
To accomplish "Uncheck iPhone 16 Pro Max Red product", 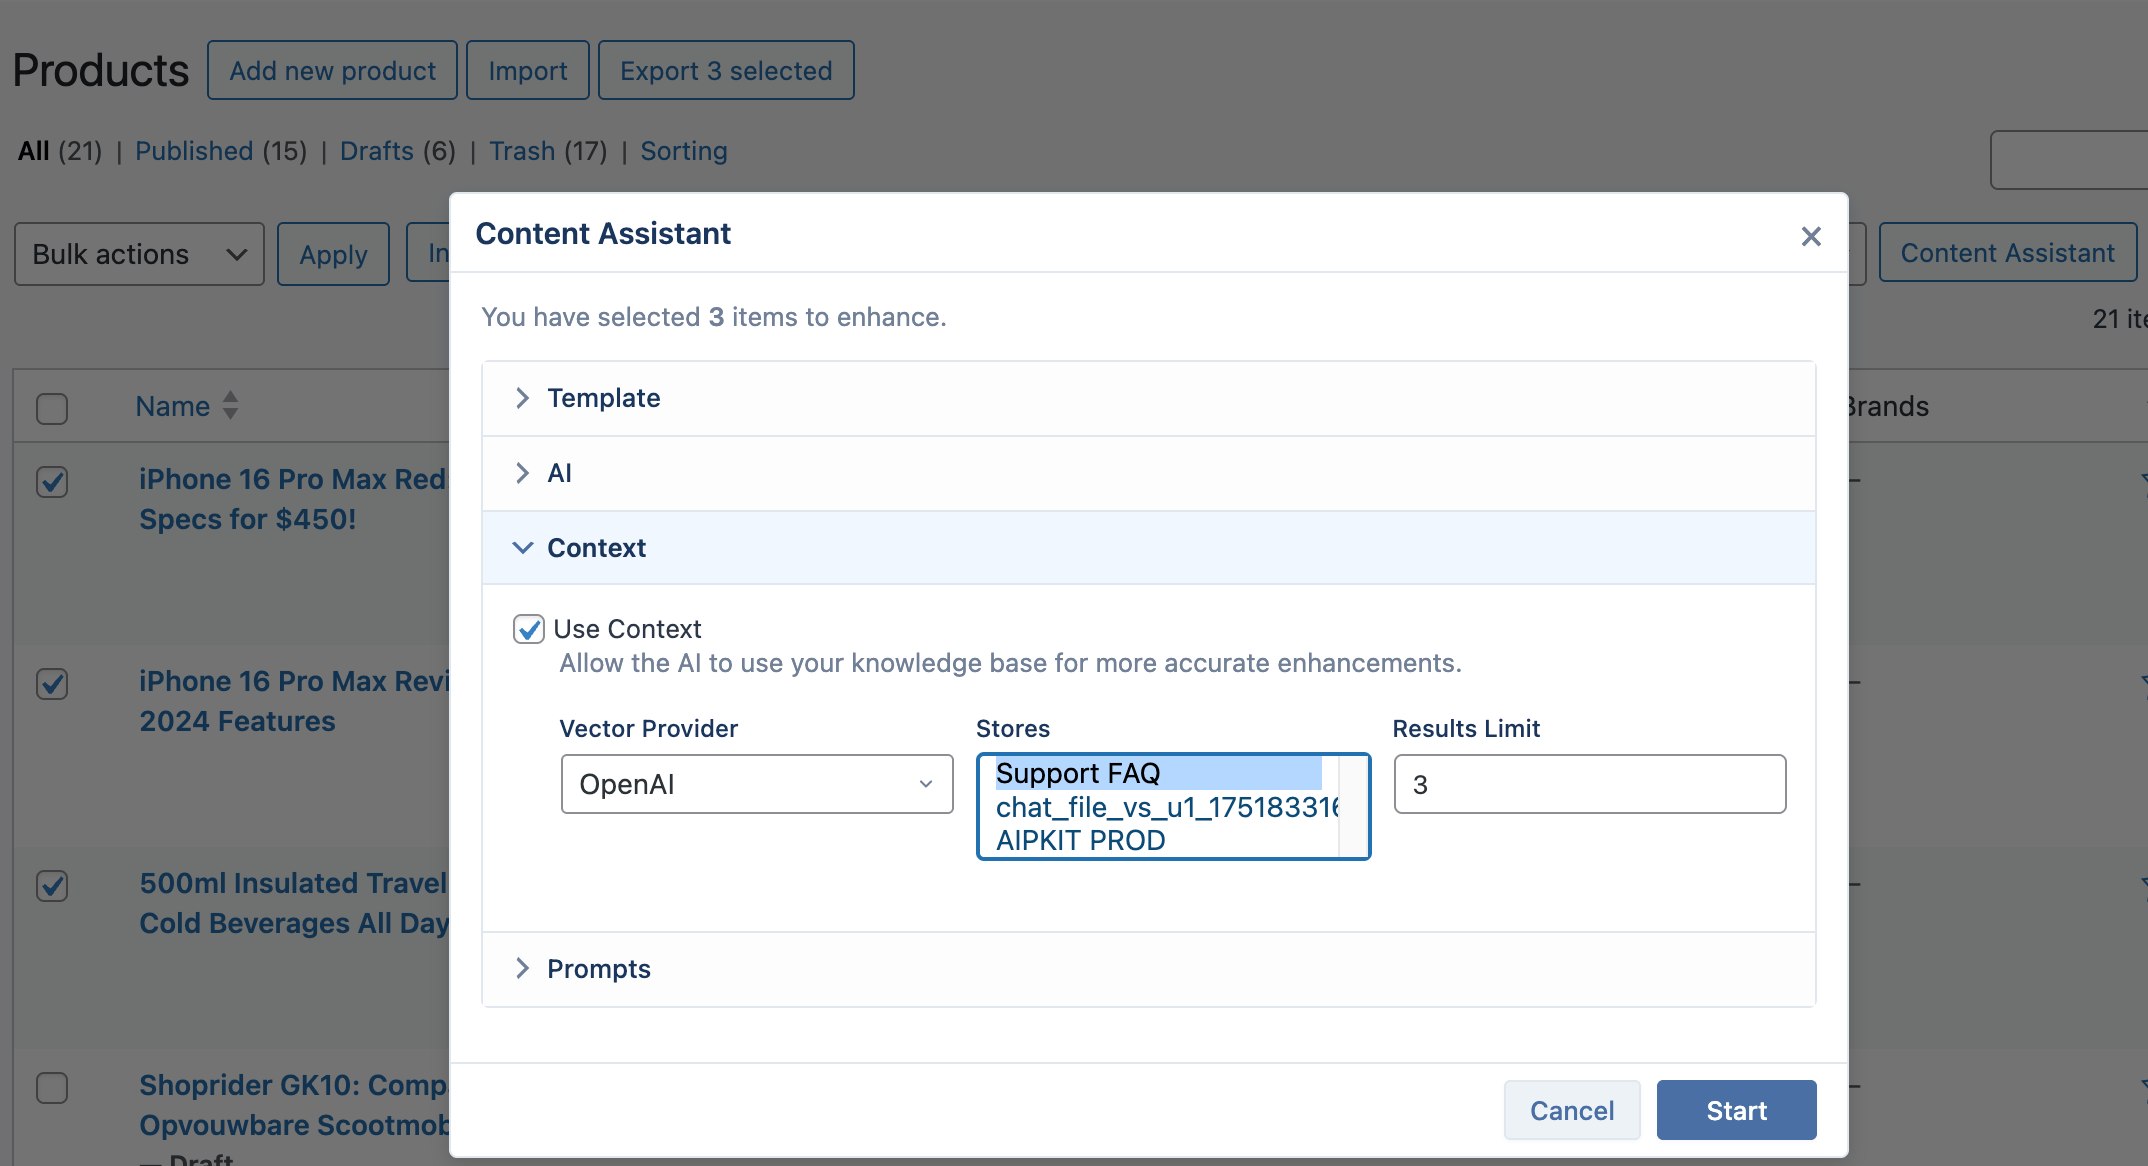I will 52,482.
